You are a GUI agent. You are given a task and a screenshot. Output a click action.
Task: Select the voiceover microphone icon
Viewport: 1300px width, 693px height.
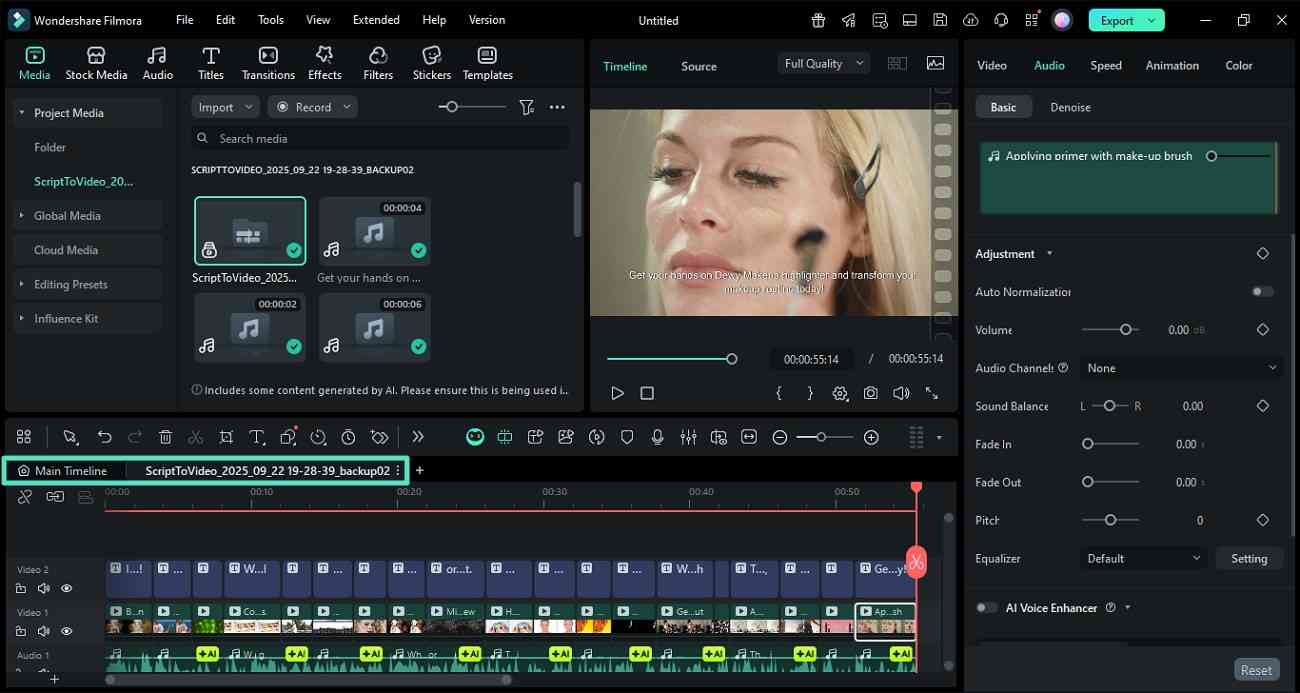tap(657, 437)
